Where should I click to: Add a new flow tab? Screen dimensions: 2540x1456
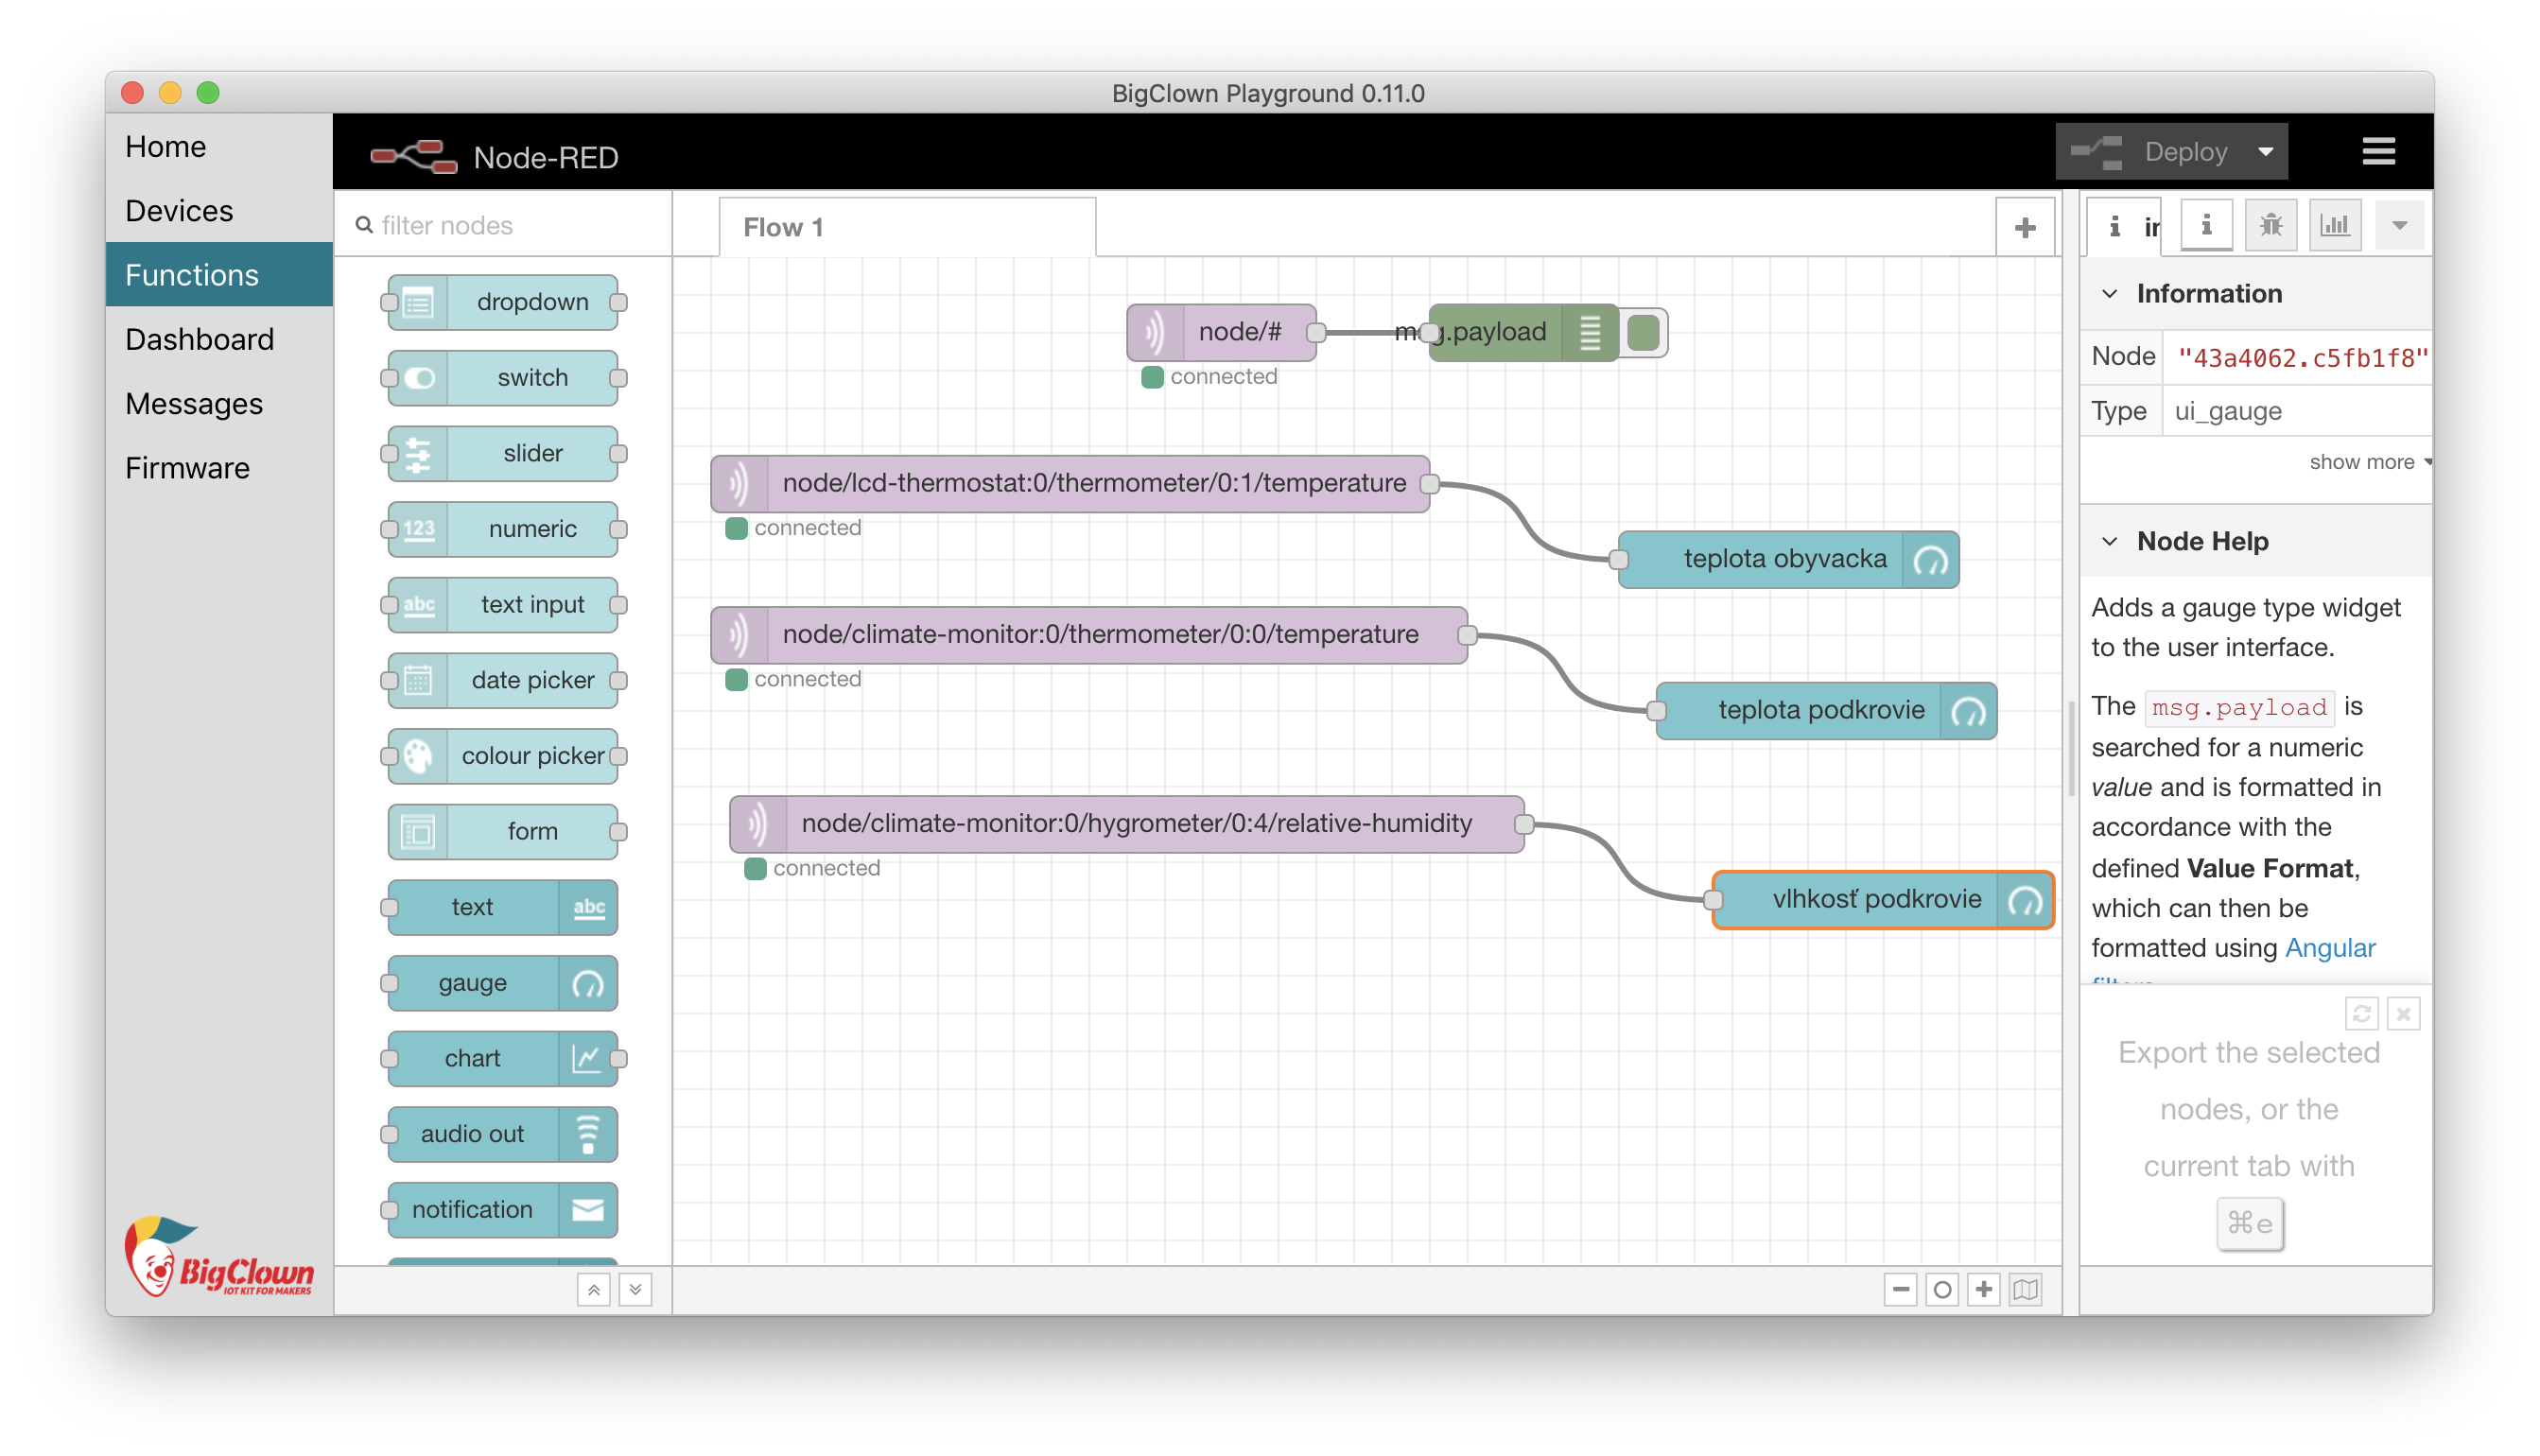tap(2025, 228)
